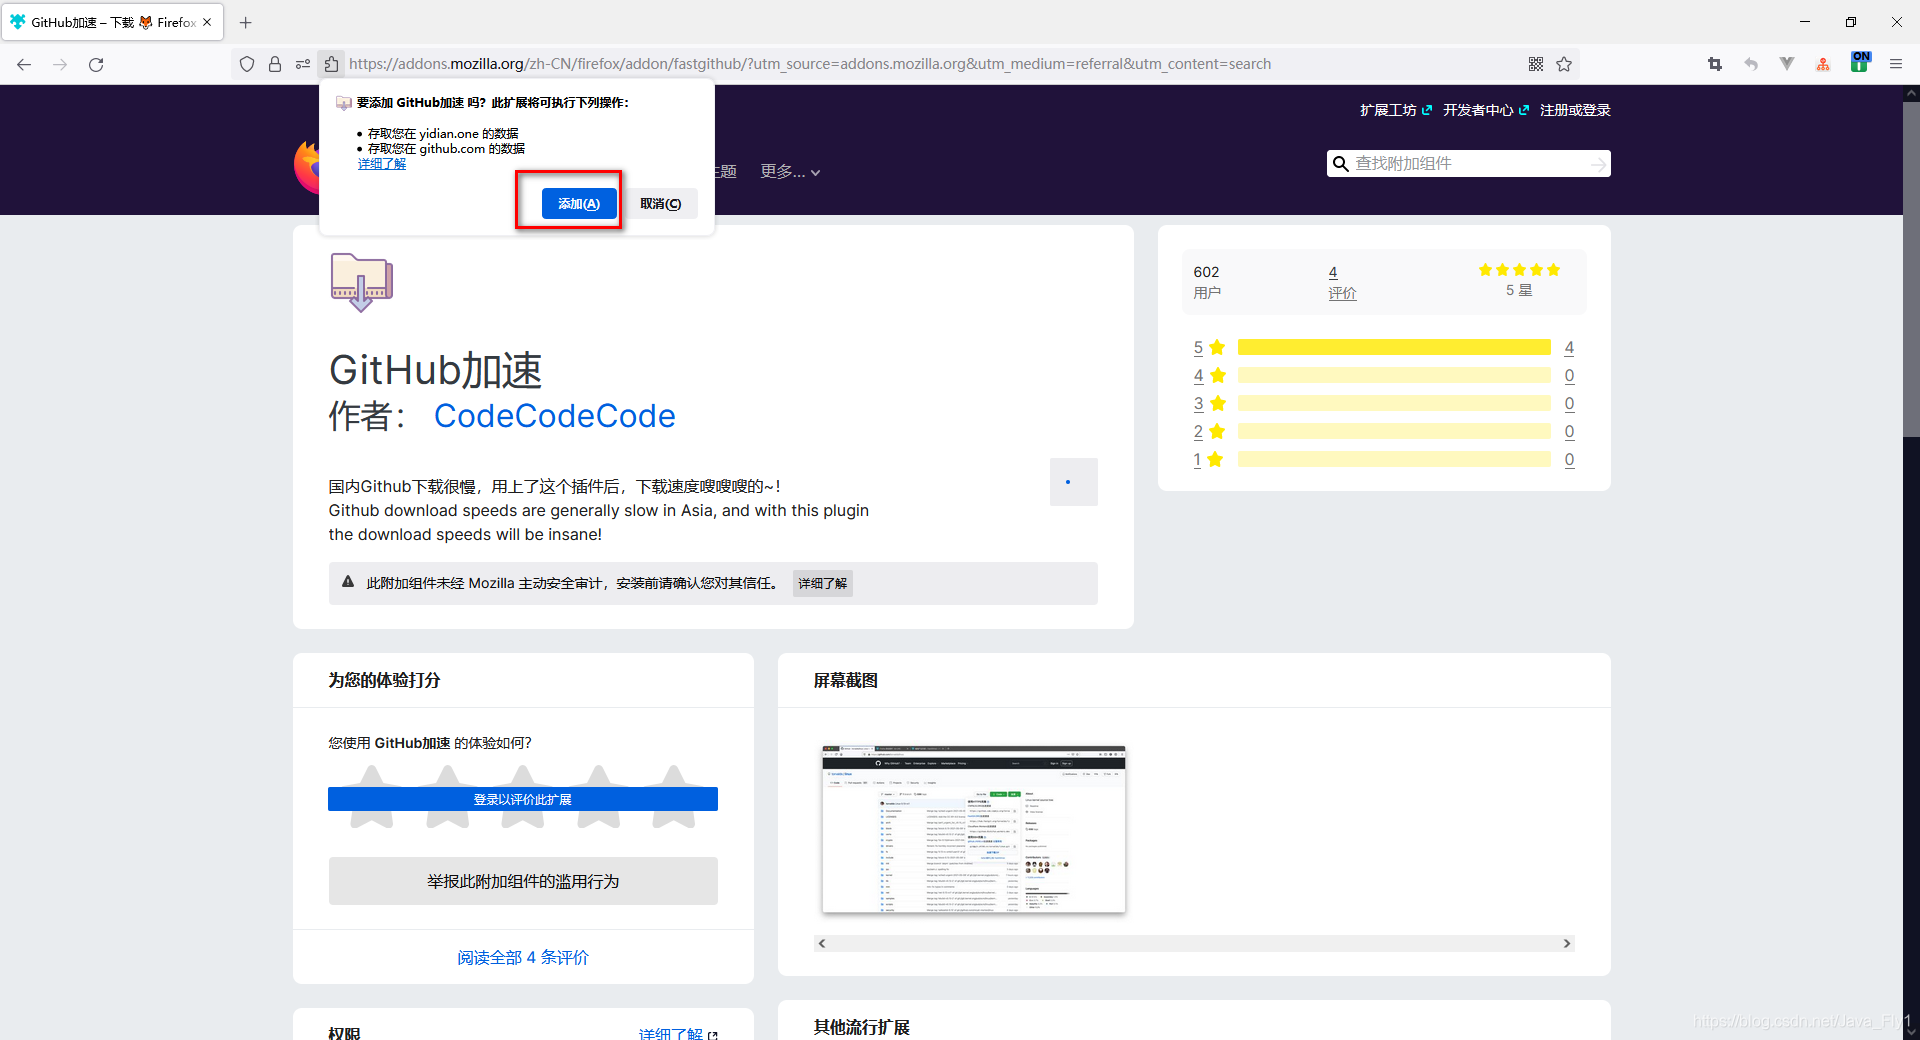Click the back navigation arrow
Viewport: 1920px width, 1040px height.
tap(24, 64)
